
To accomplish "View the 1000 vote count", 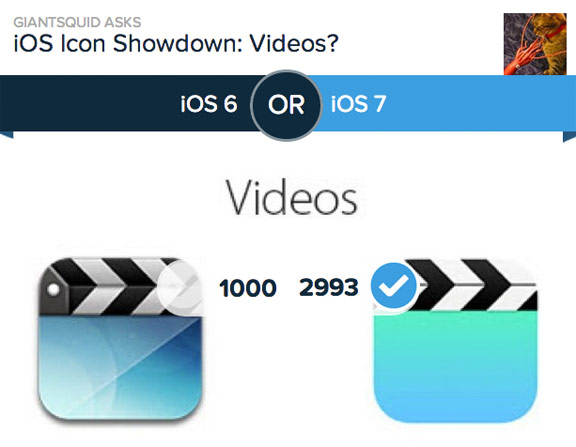I will (248, 288).
